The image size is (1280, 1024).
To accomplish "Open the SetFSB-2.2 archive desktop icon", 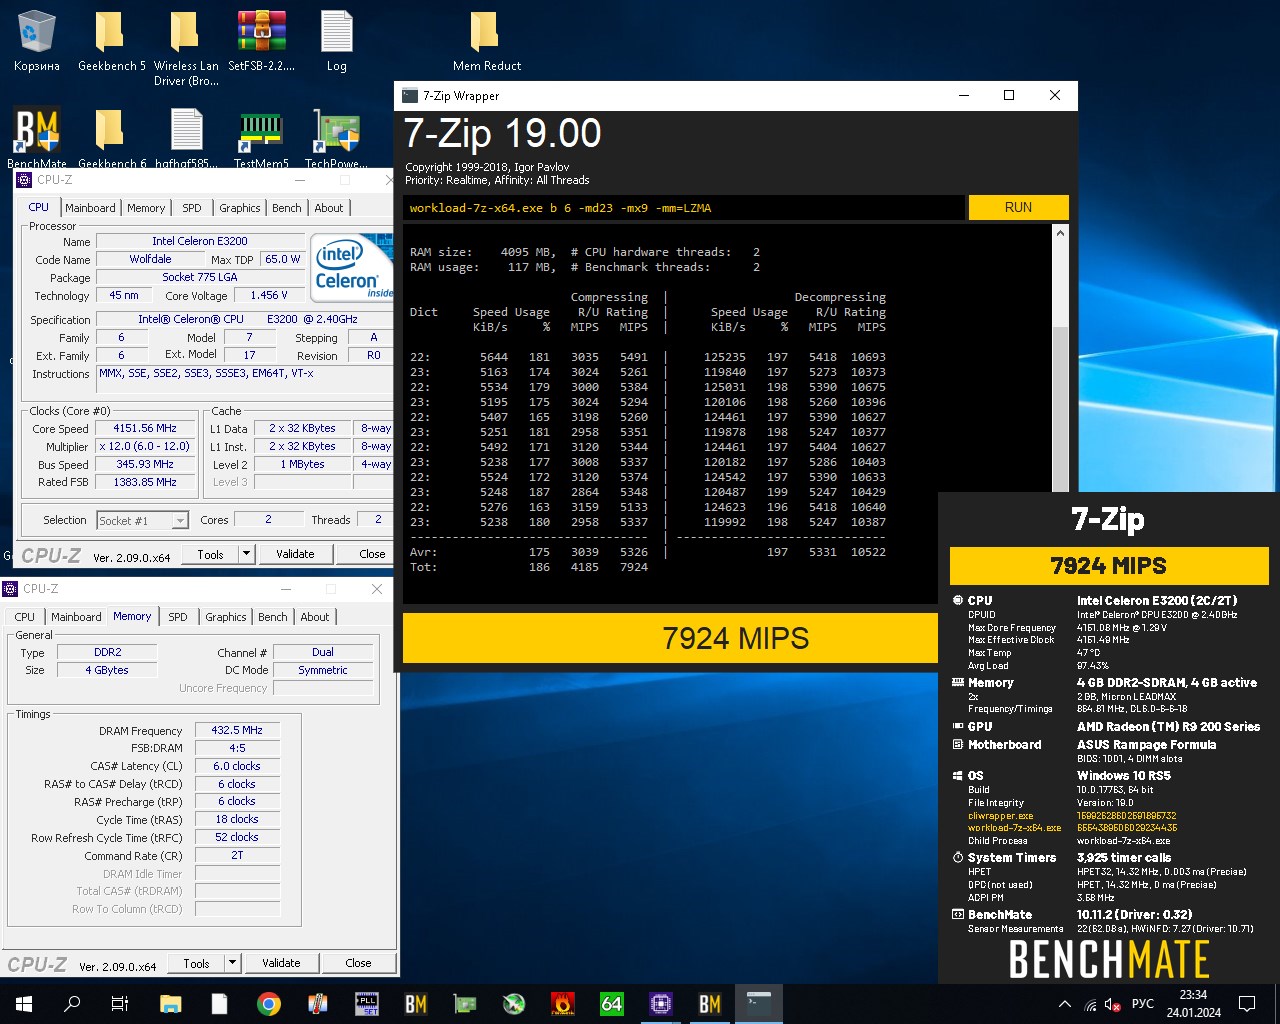I will click(262, 42).
